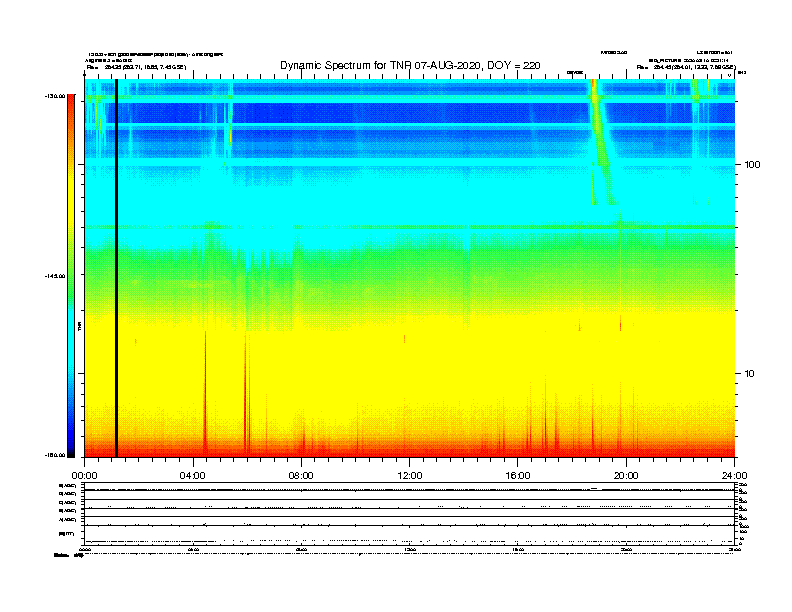This screenshot has width=792, height=612.
Task: Click the 10 frequency axis label
Action: [x=750, y=374]
